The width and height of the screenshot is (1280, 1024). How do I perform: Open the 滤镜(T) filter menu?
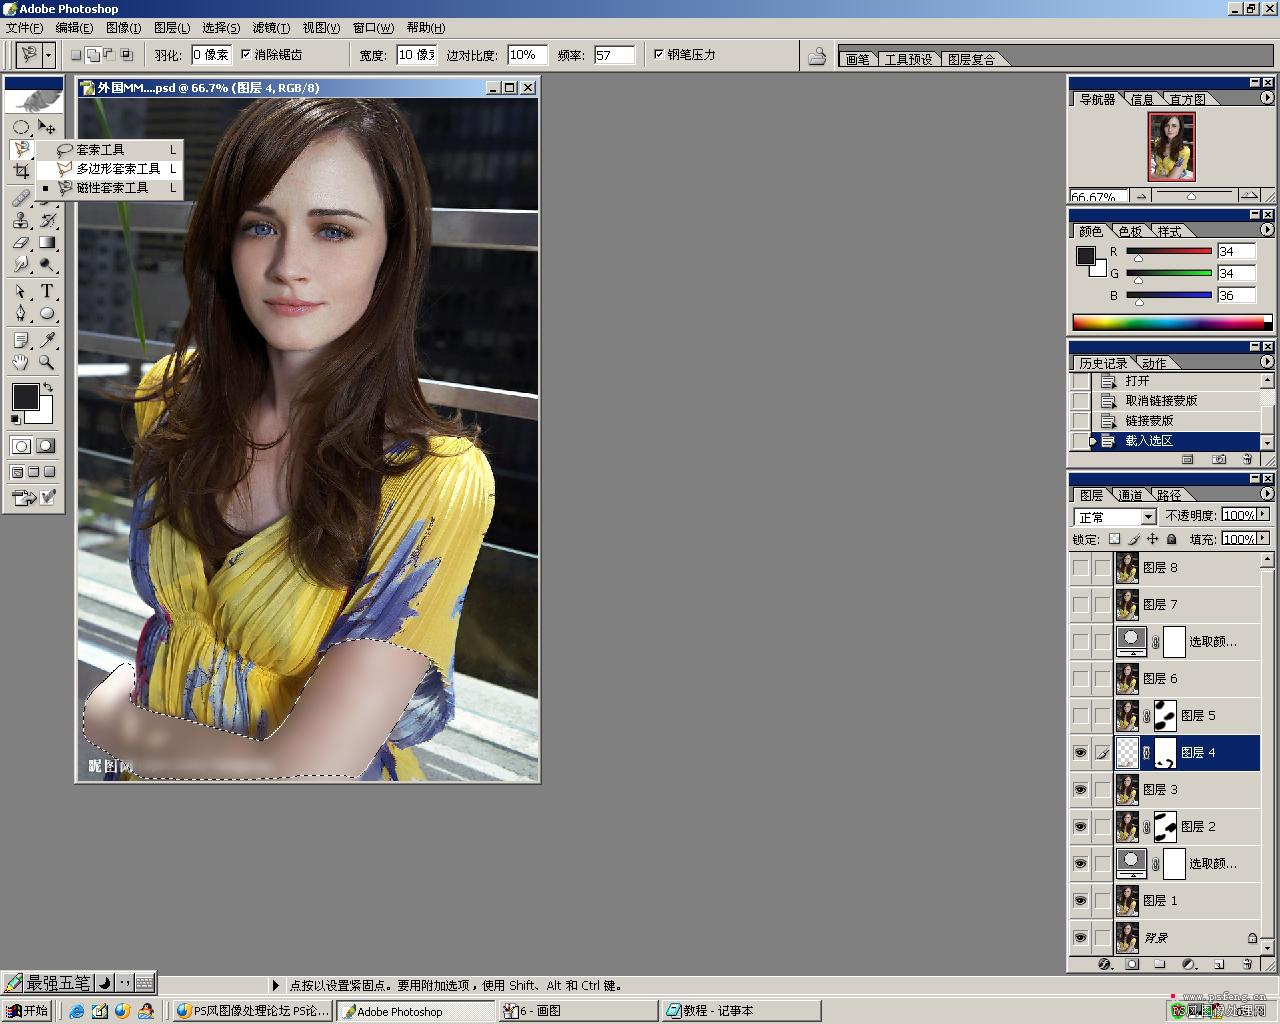click(x=271, y=28)
